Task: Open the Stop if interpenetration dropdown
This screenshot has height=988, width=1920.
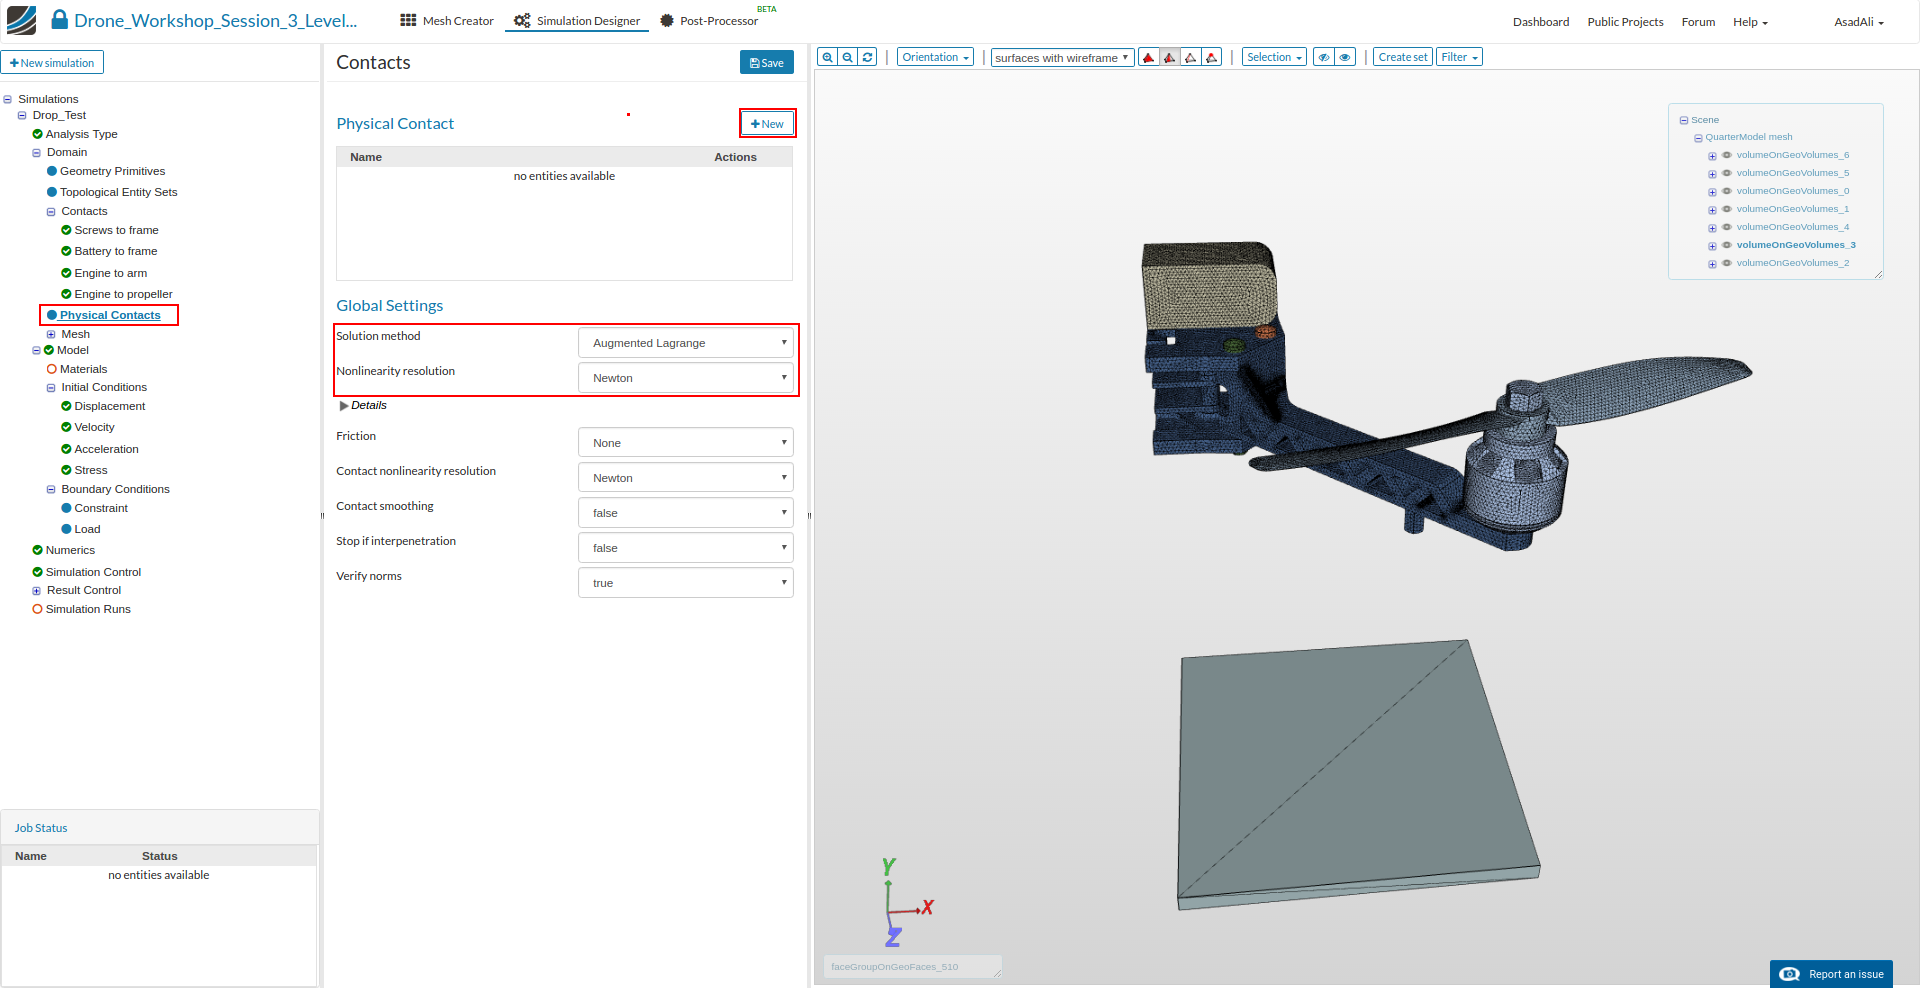Action: coord(686,548)
